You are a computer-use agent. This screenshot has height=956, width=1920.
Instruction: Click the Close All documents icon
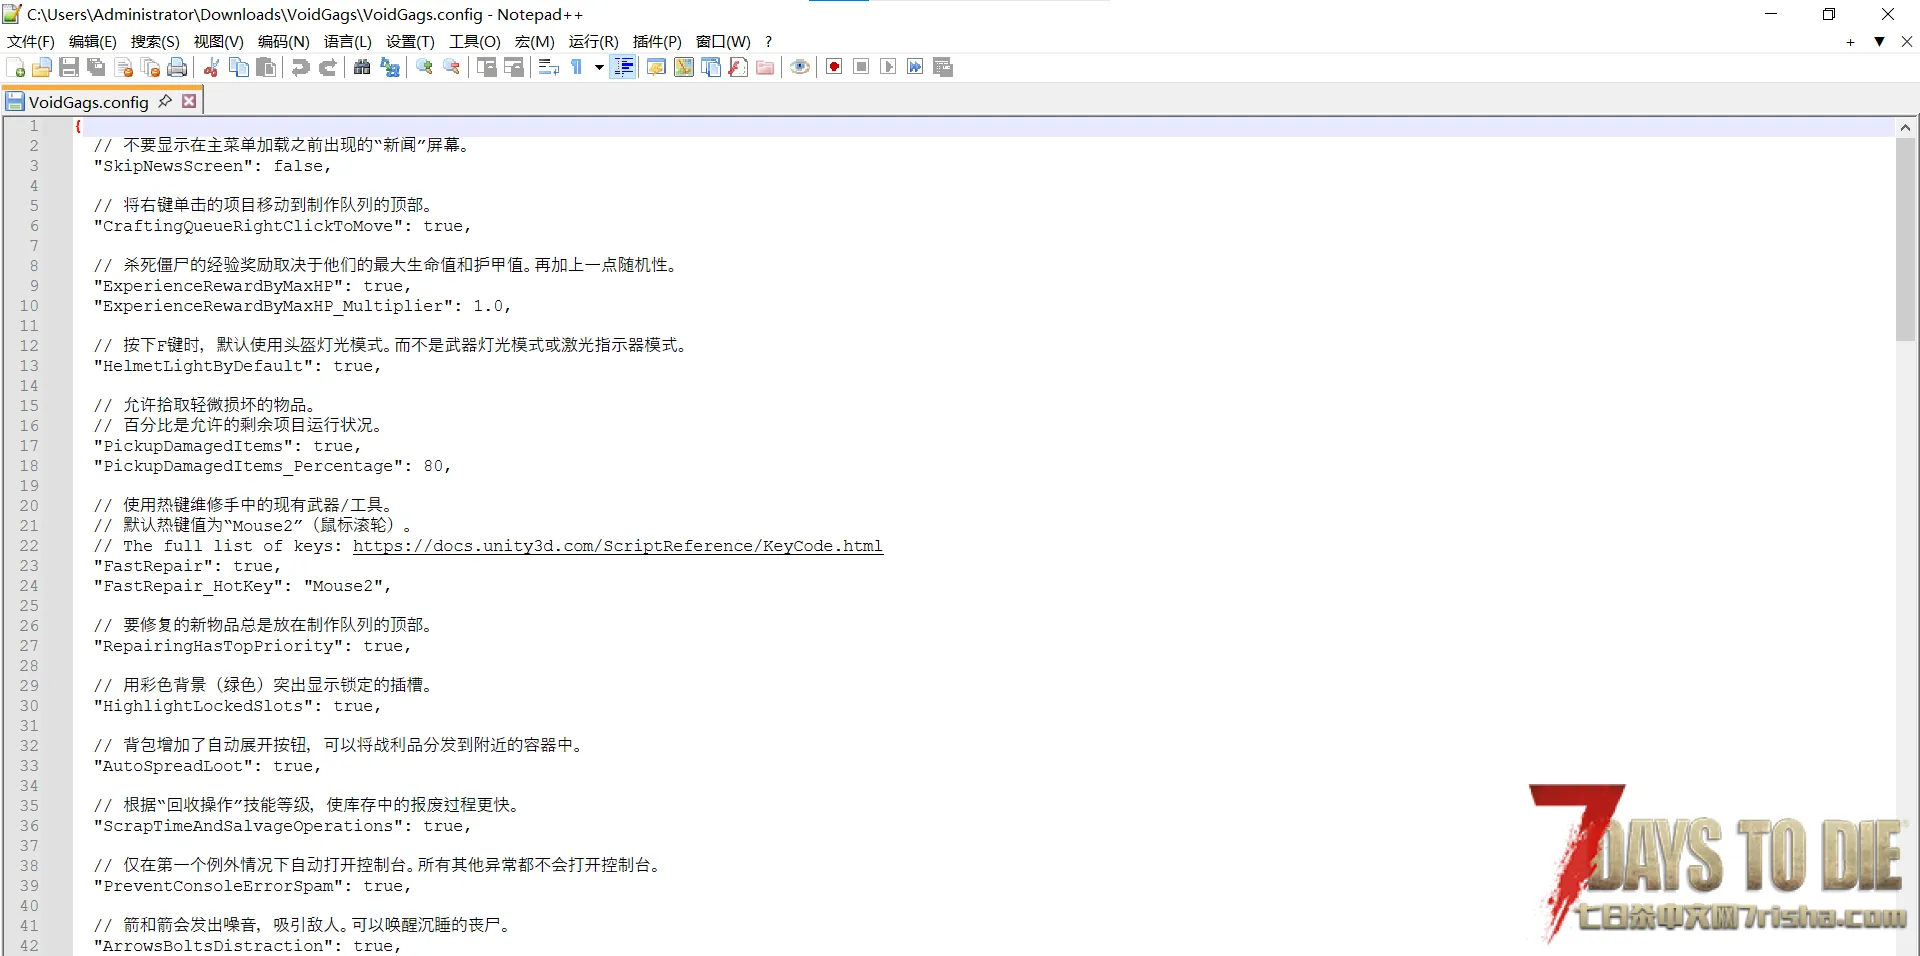point(151,67)
